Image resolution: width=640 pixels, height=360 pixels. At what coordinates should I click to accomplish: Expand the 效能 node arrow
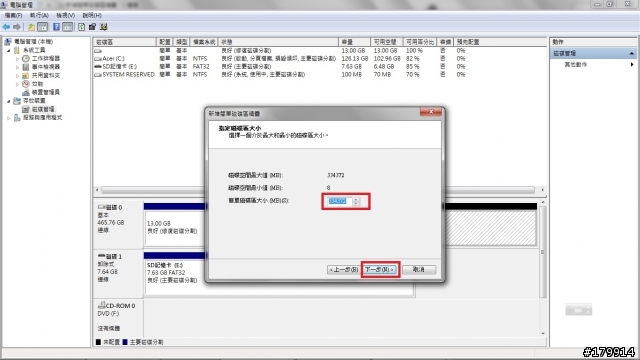click(x=17, y=84)
